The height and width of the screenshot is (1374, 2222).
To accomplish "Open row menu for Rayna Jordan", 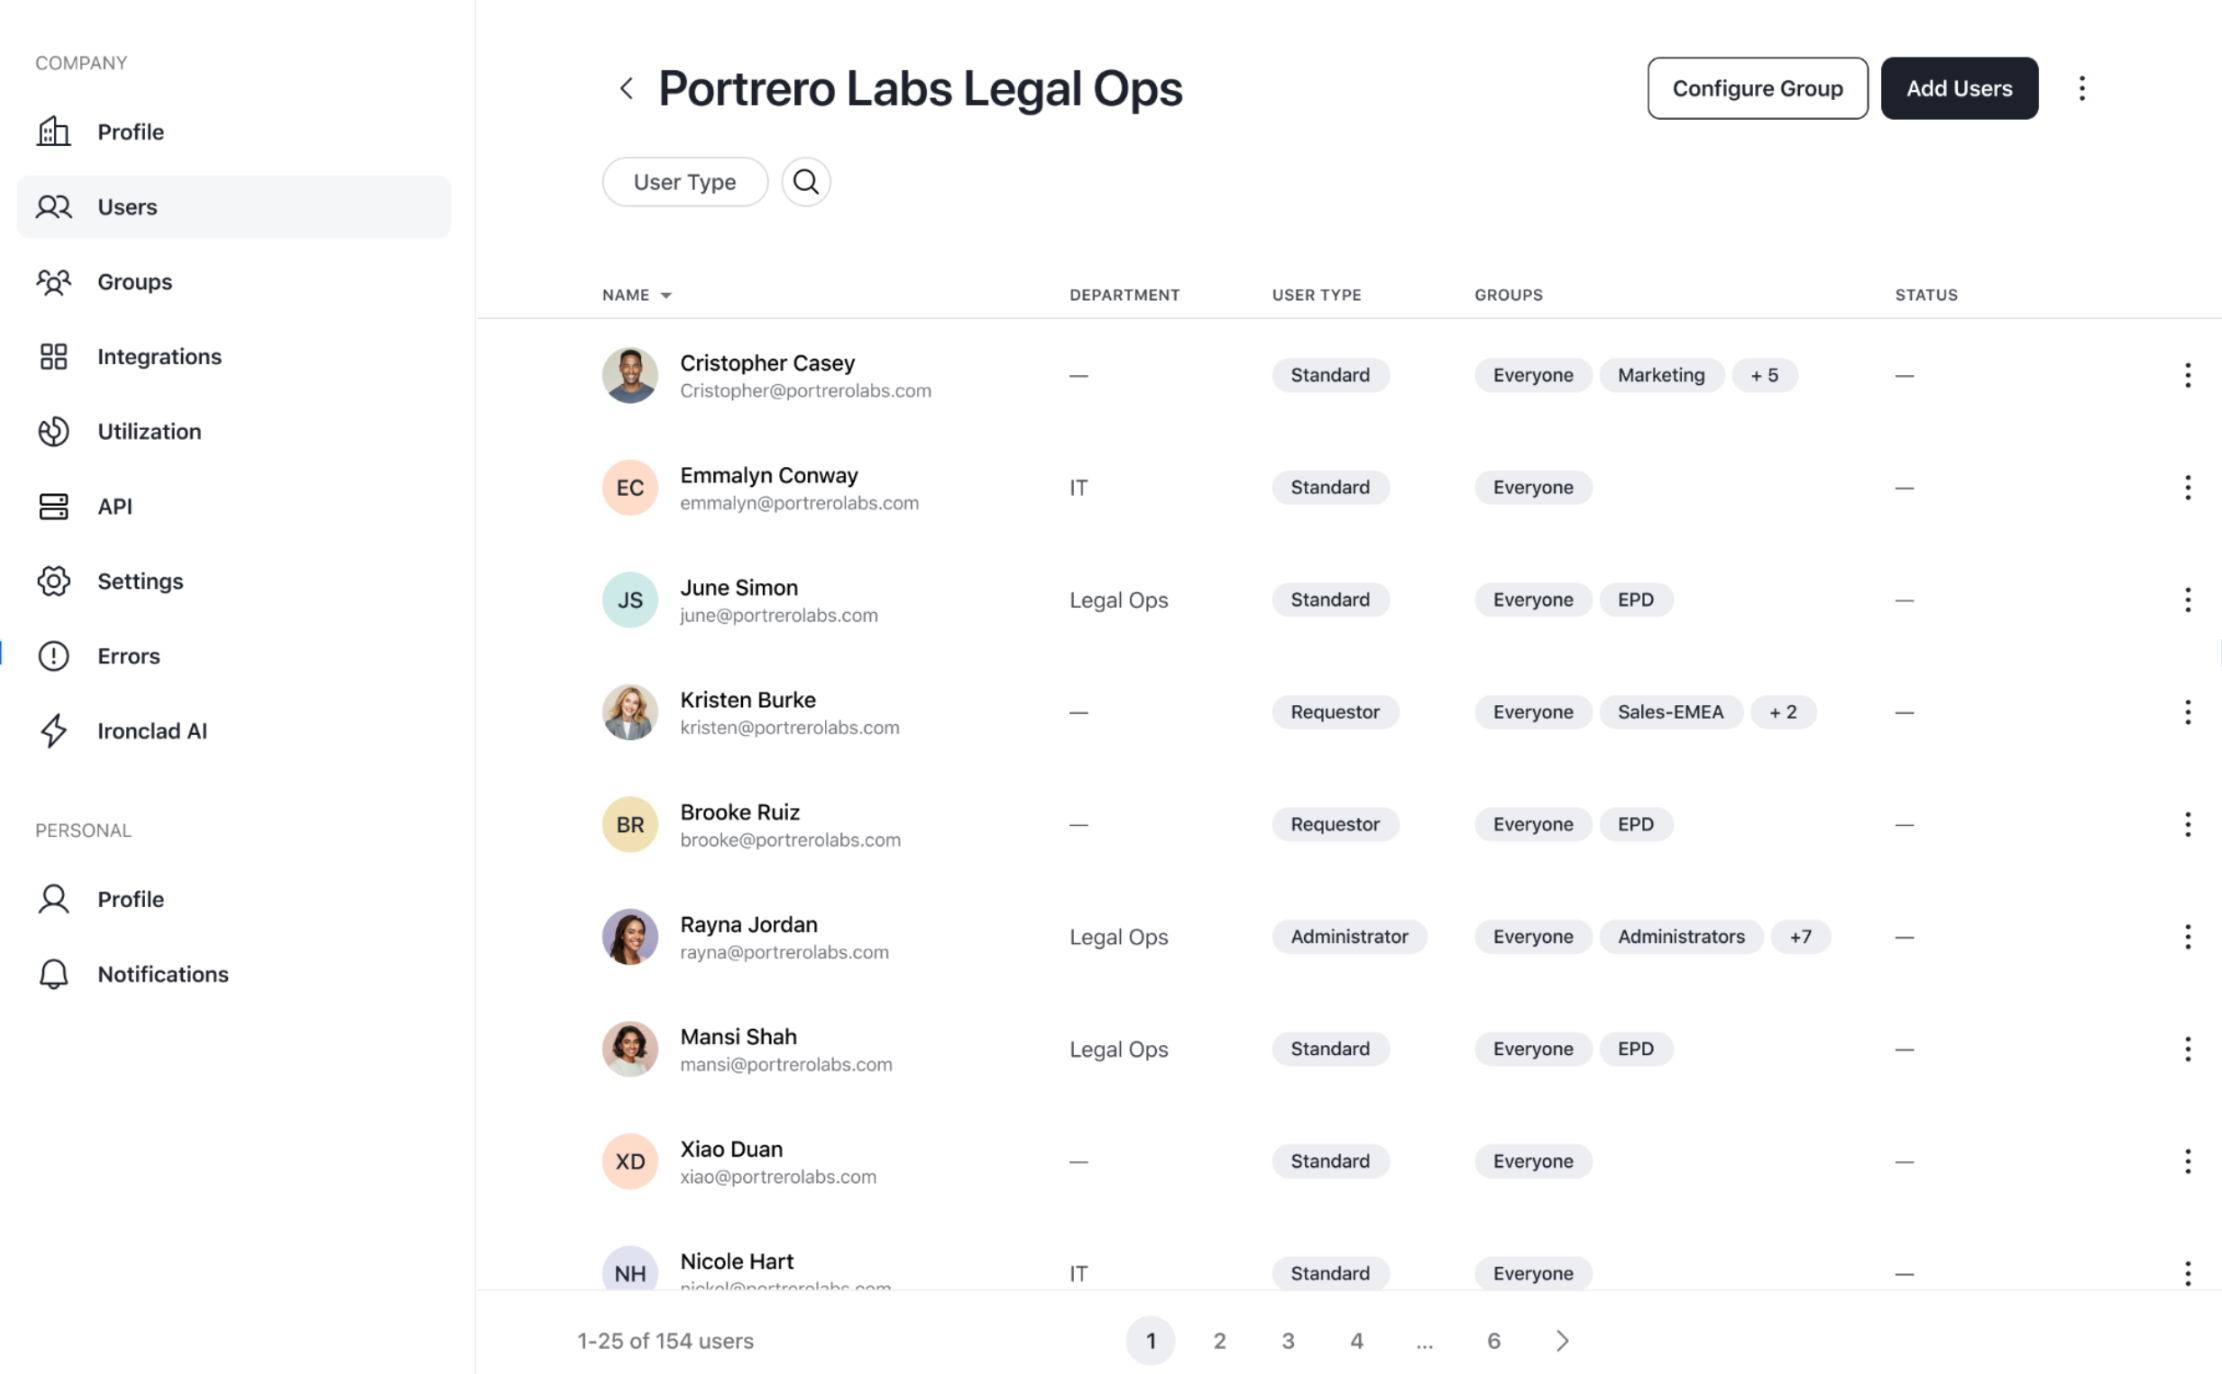I will pos(2188,937).
